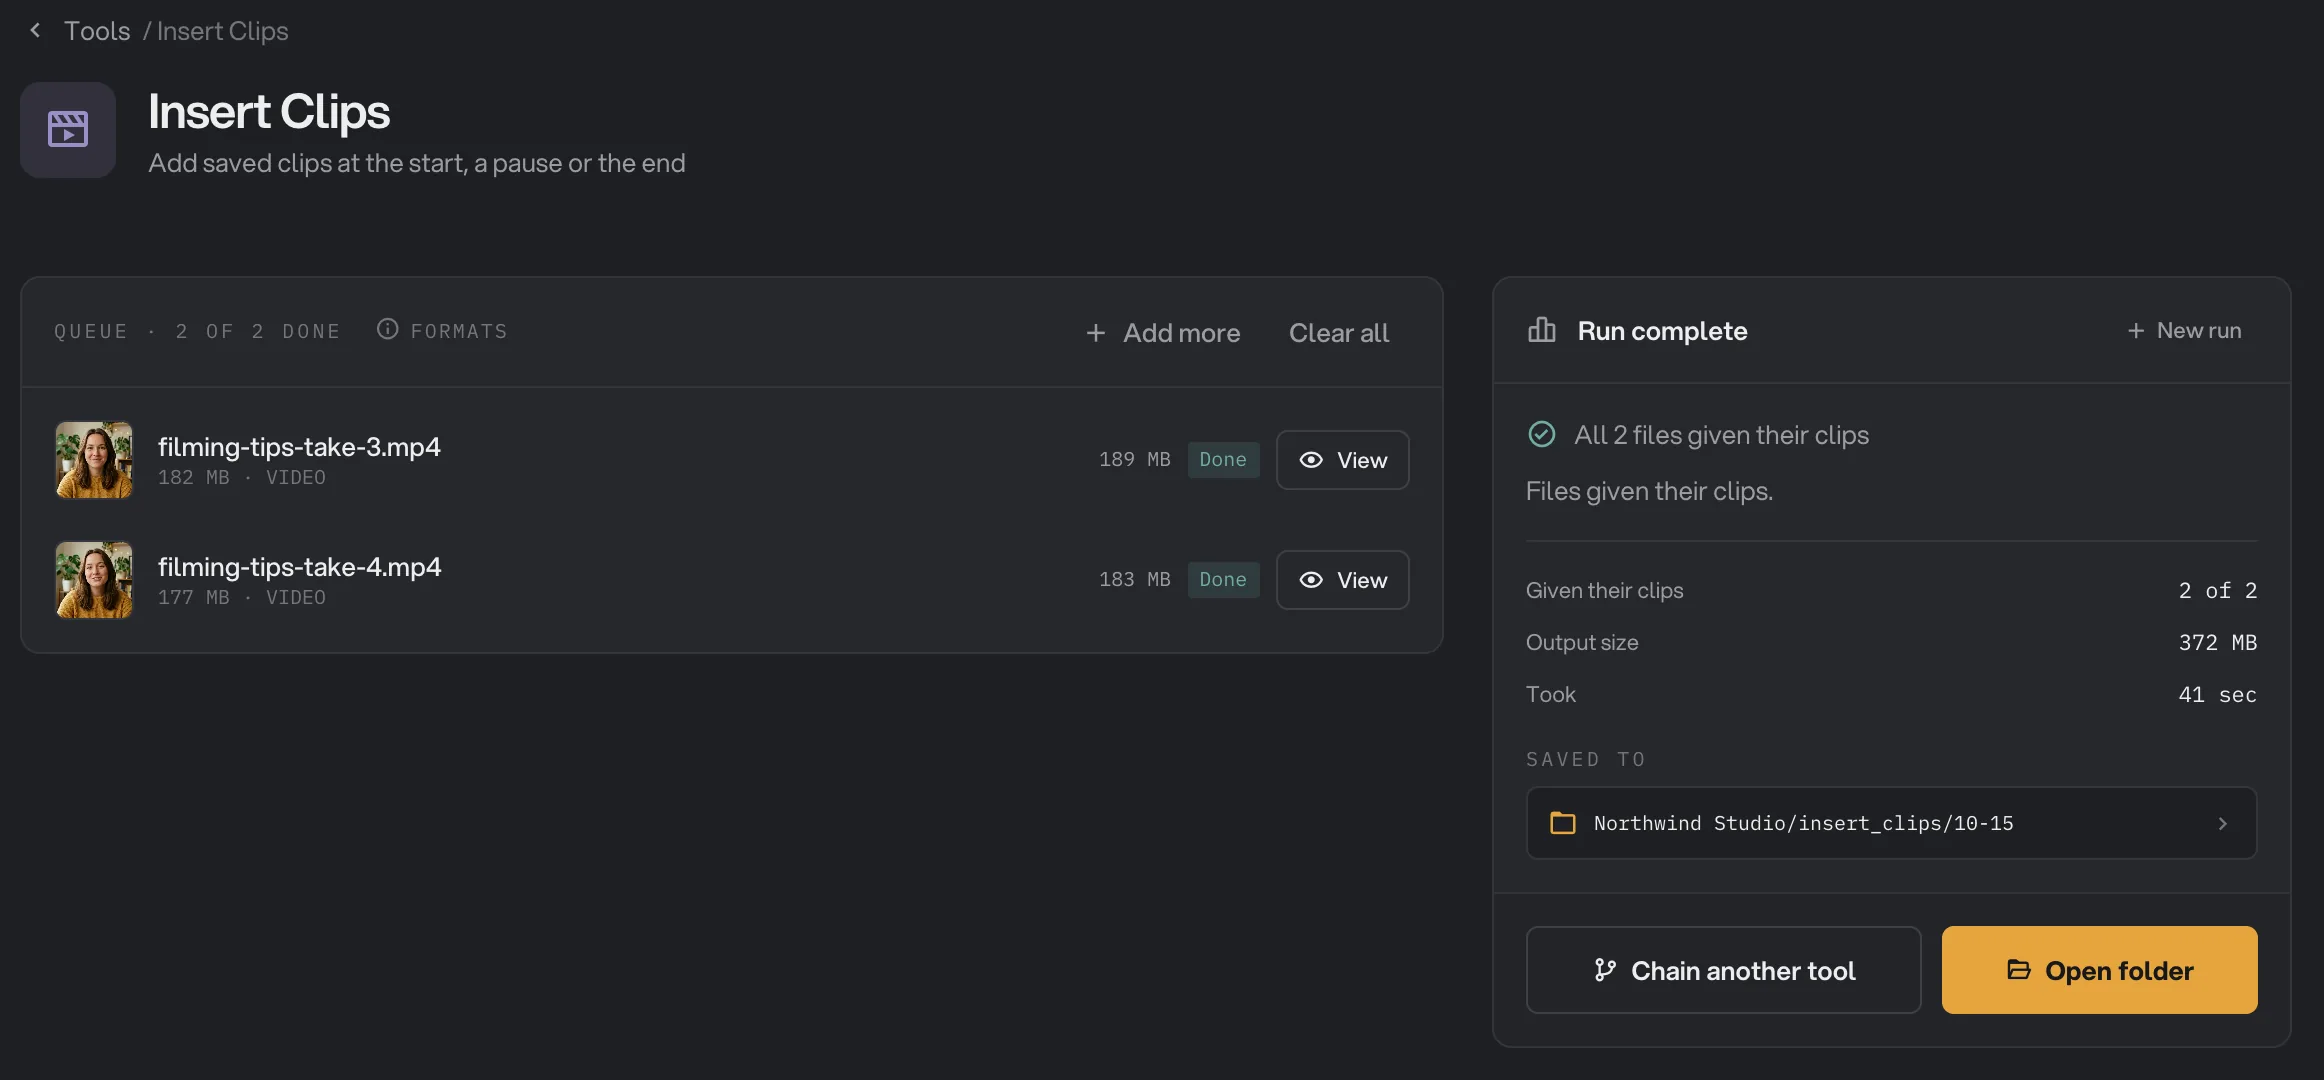Image resolution: width=2324 pixels, height=1080 pixels.
Task: Open folder with the output files
Action: (2100, 970)
